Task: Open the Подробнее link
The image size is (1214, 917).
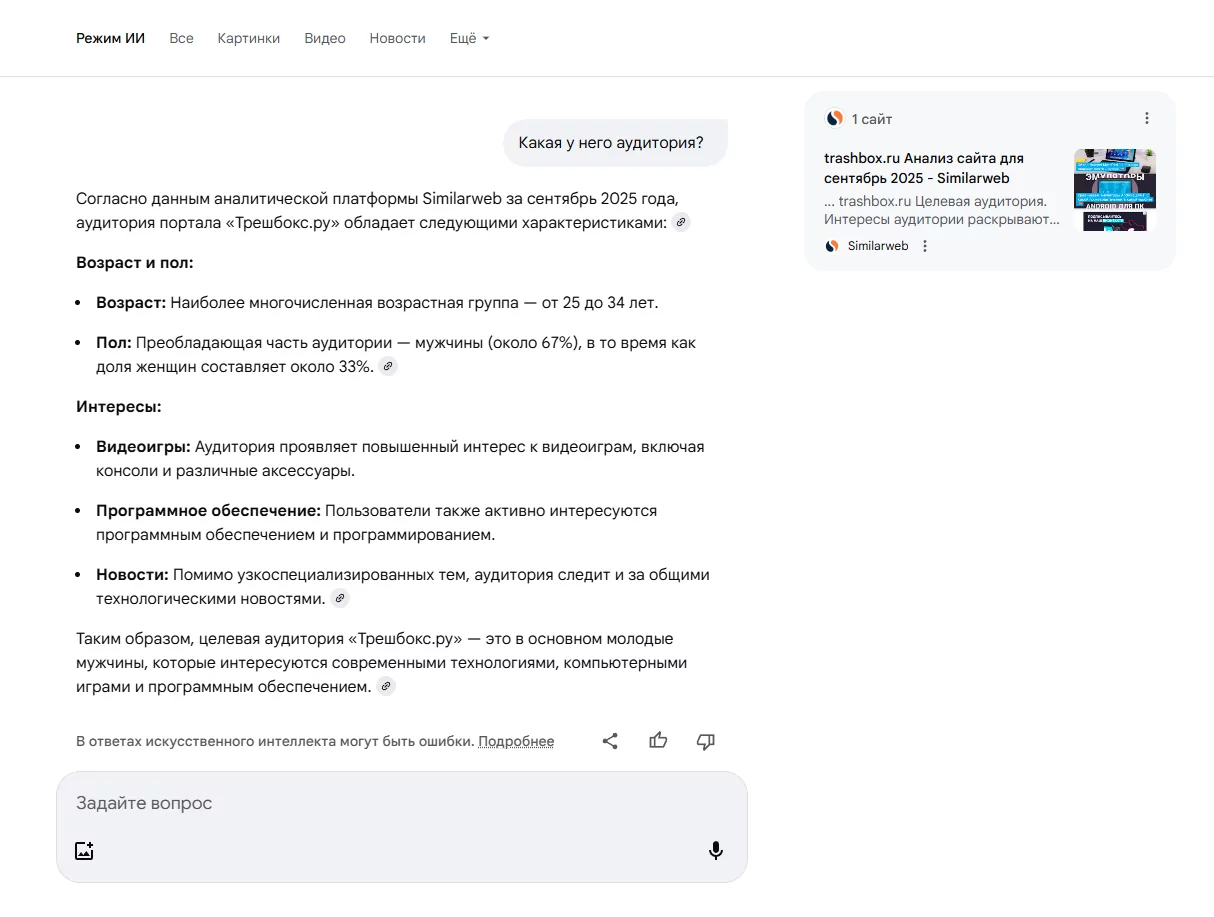Action: (516, 741)
